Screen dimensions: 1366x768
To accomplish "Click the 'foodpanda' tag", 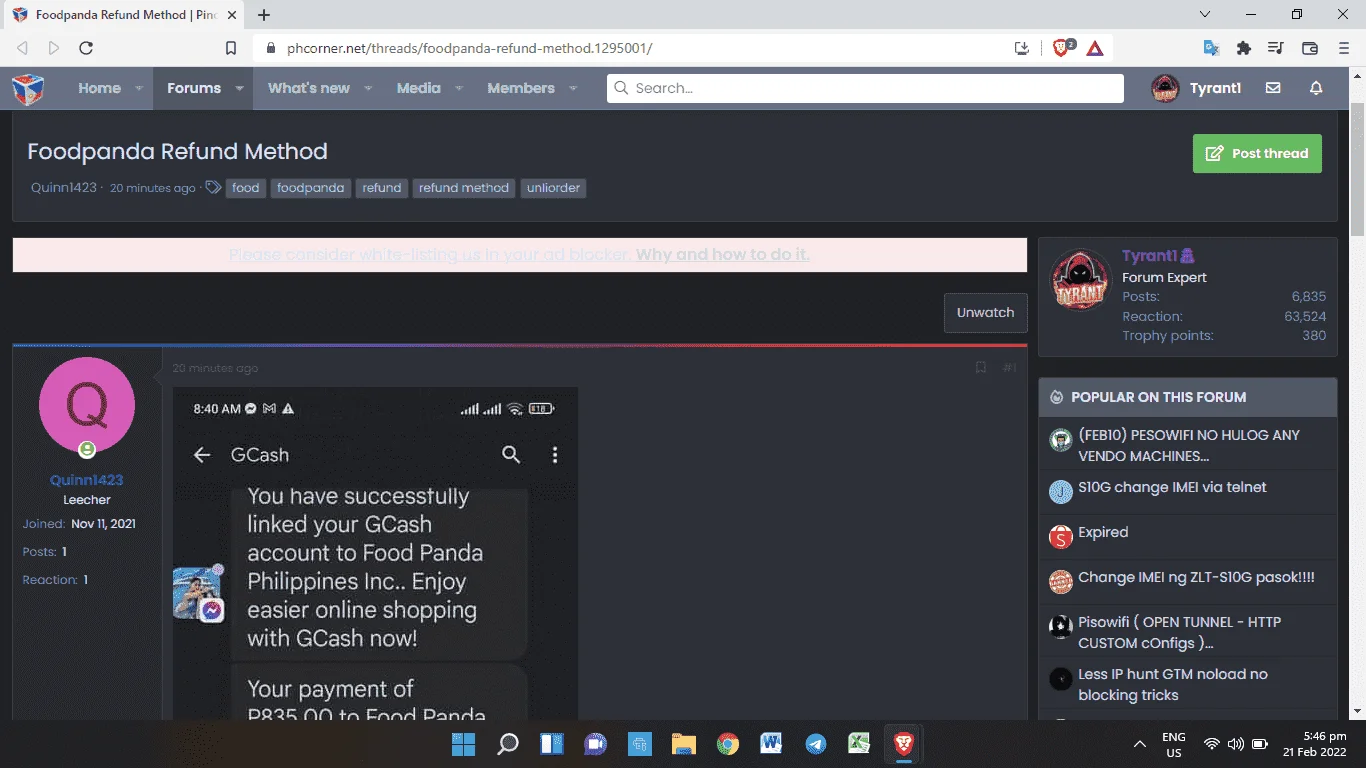I will 310,187.
